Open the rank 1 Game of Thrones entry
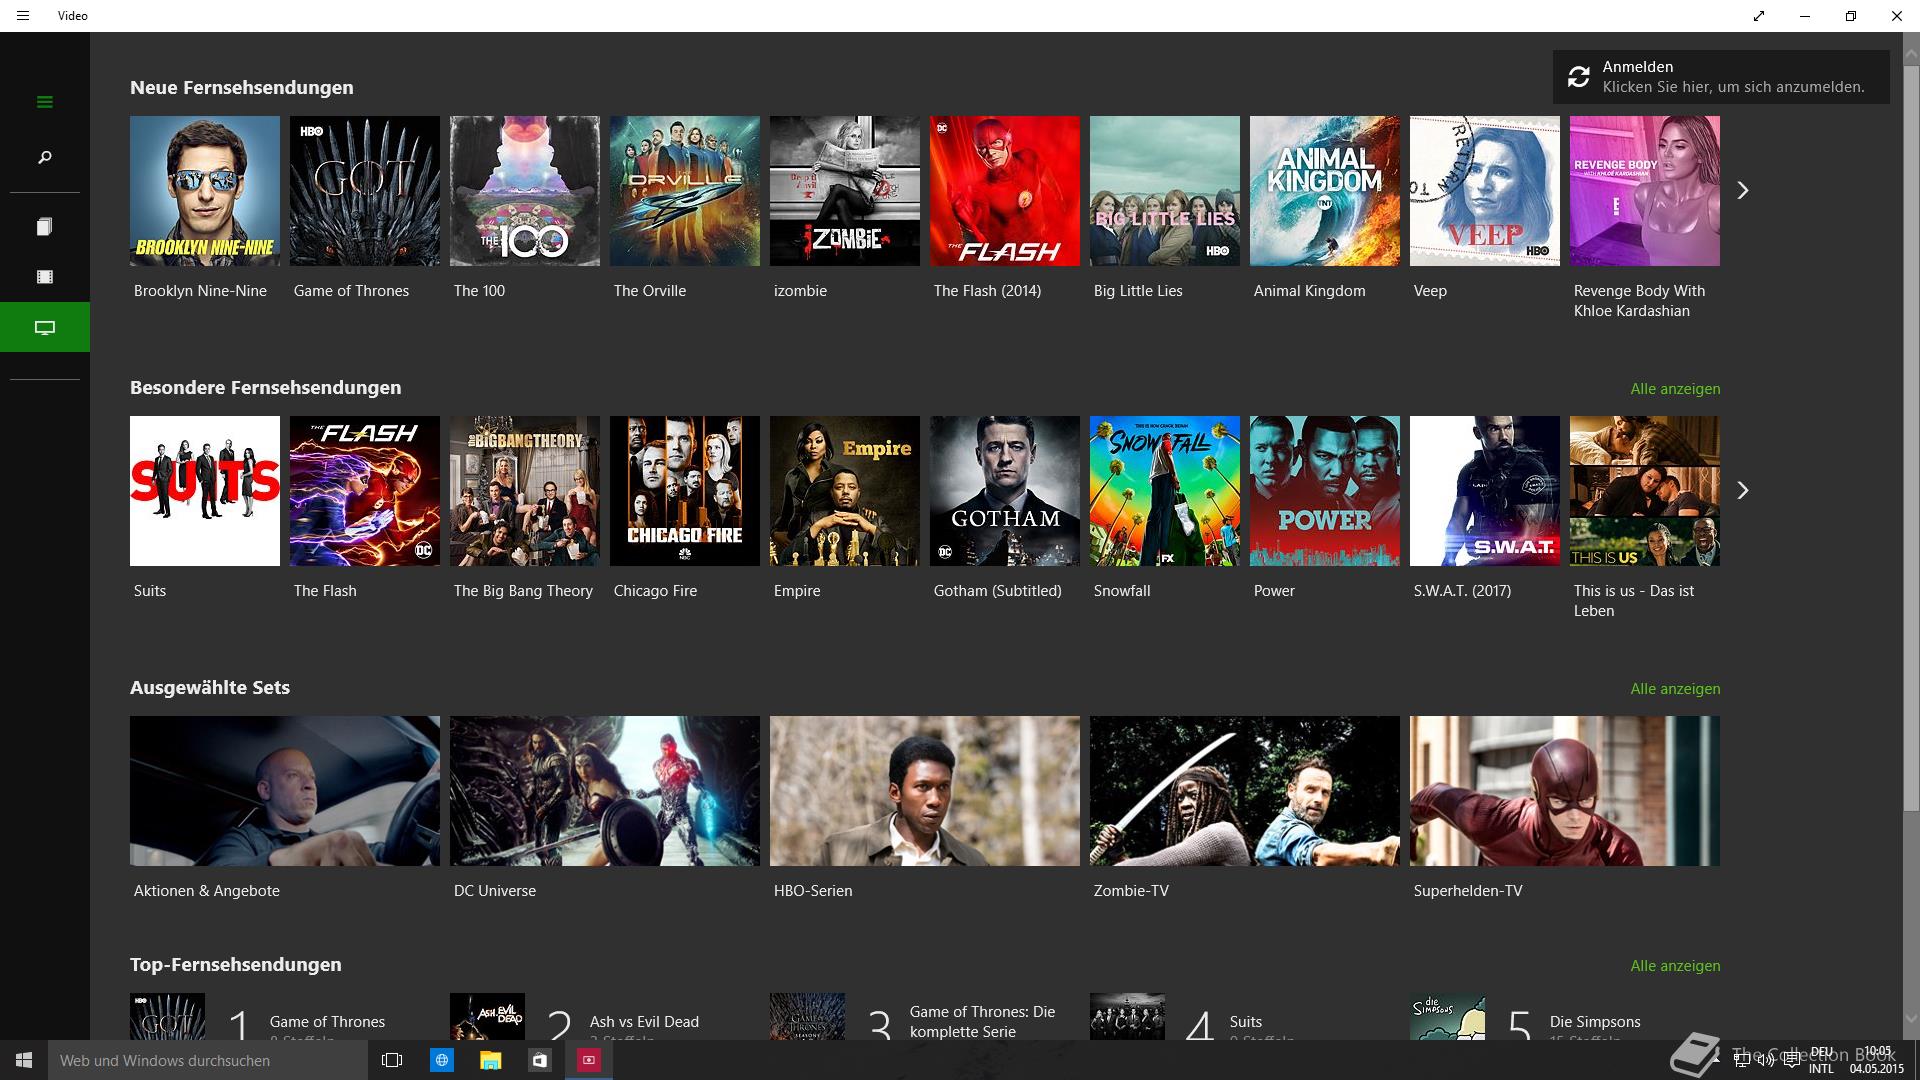 point(285,1017)
